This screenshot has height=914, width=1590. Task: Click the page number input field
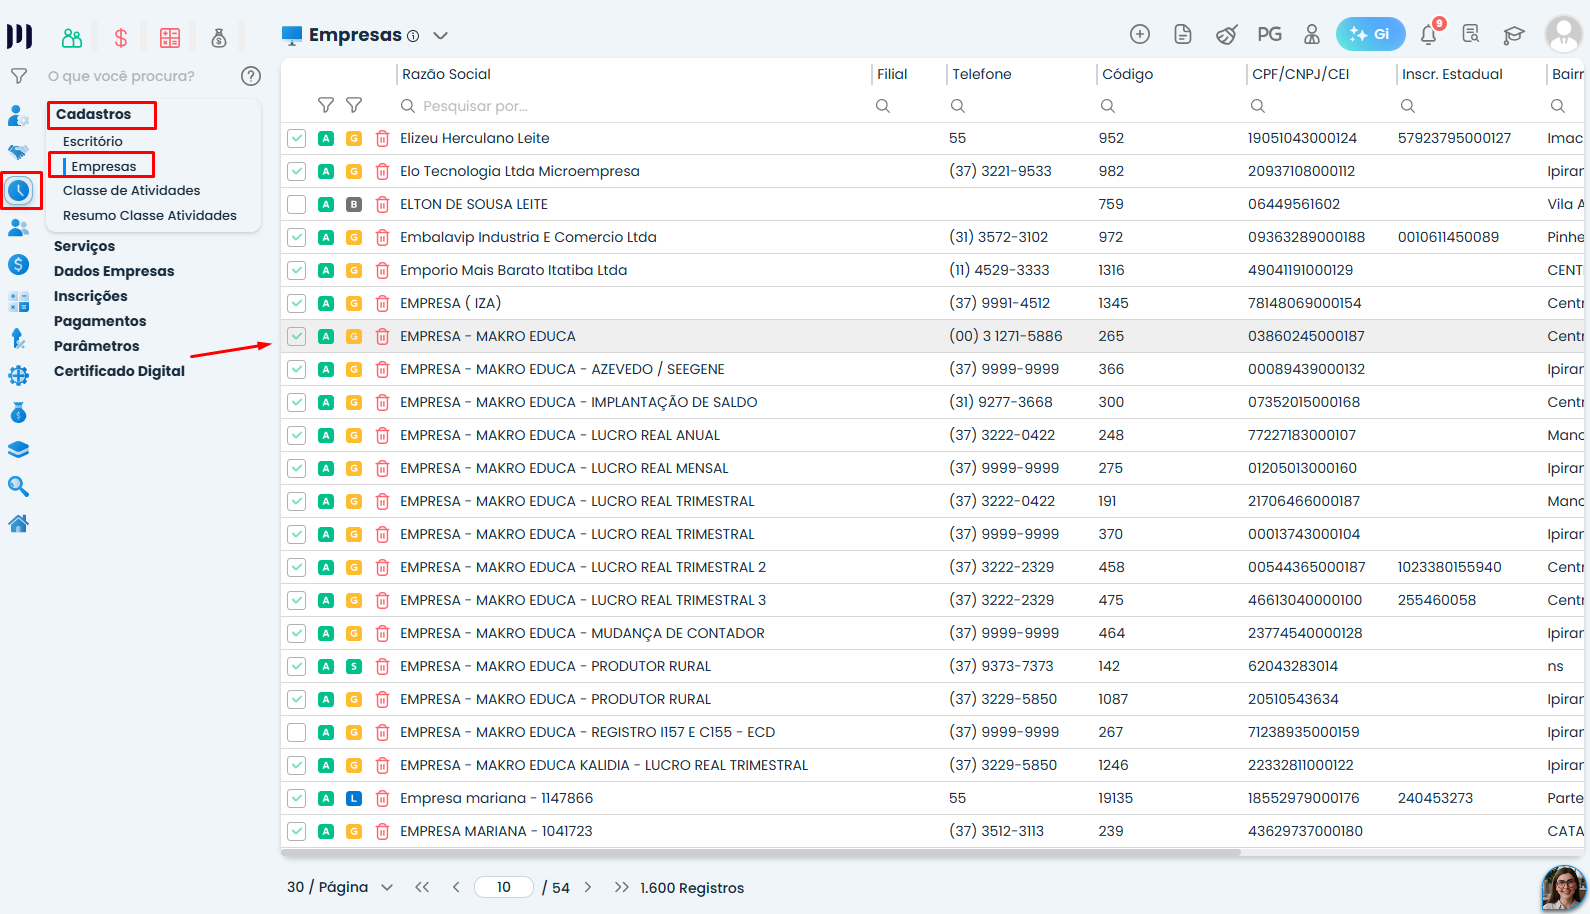503,887
